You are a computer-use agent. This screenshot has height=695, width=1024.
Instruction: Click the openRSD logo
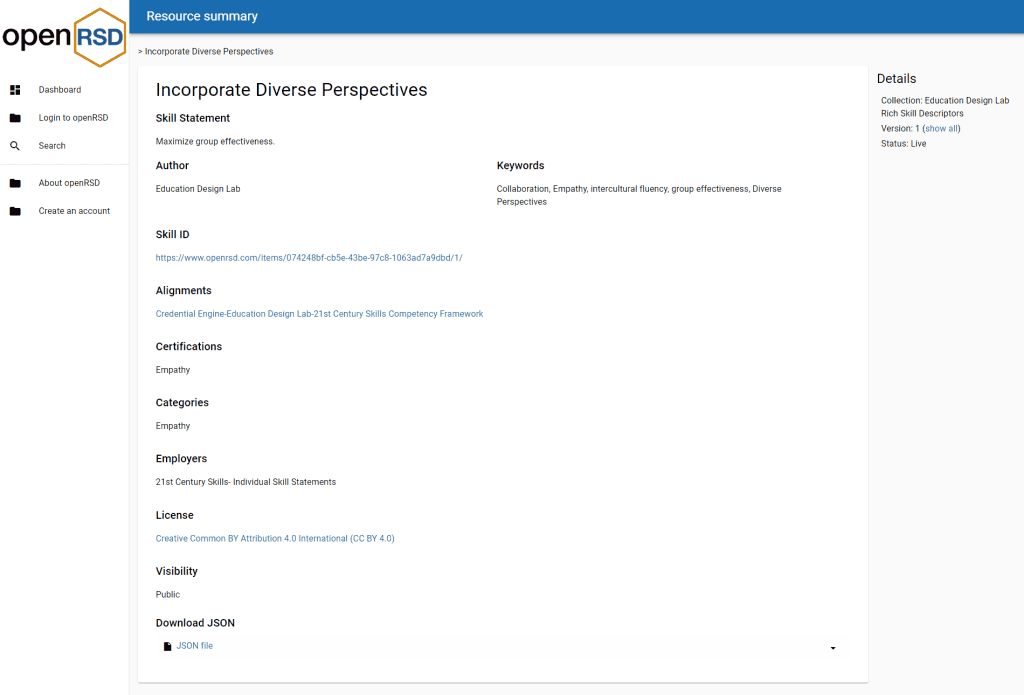click(x=64, y=37)
